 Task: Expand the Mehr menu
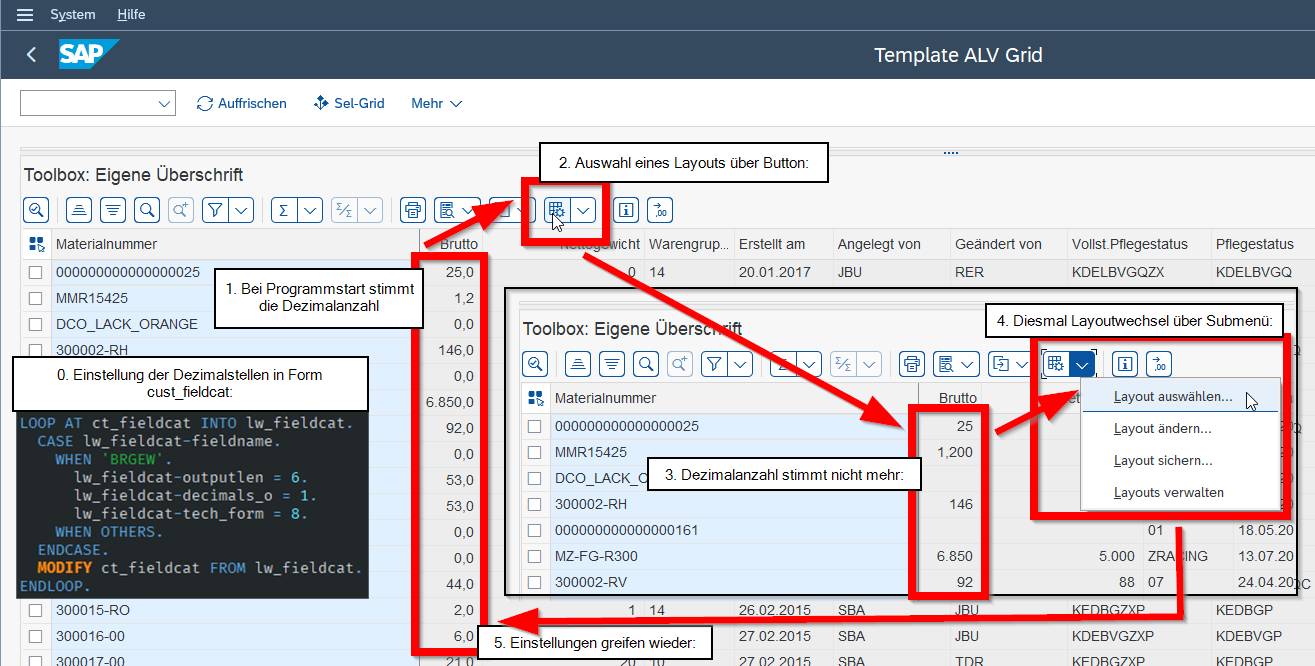click(x=436, y=104)
